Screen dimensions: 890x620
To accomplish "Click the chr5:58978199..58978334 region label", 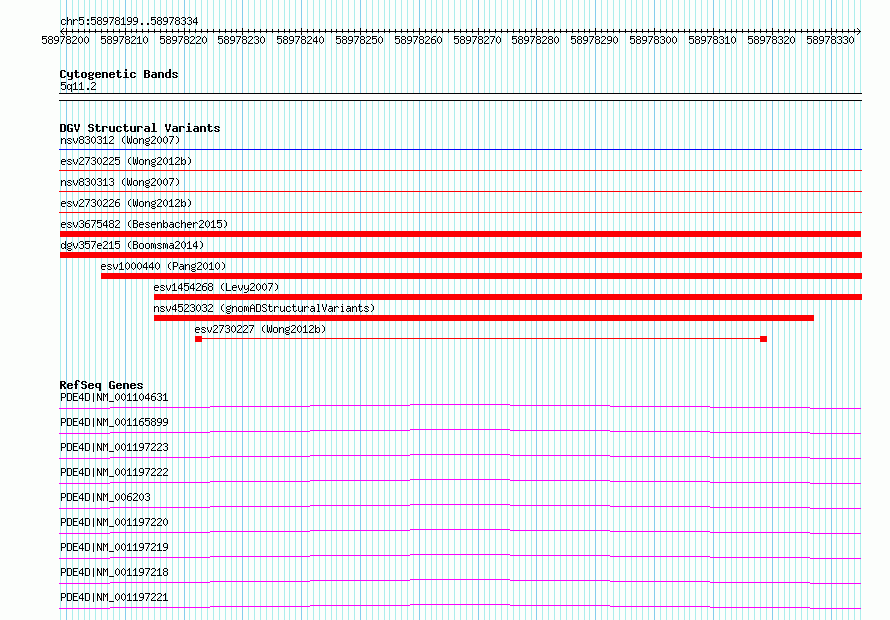I will 129,22.
